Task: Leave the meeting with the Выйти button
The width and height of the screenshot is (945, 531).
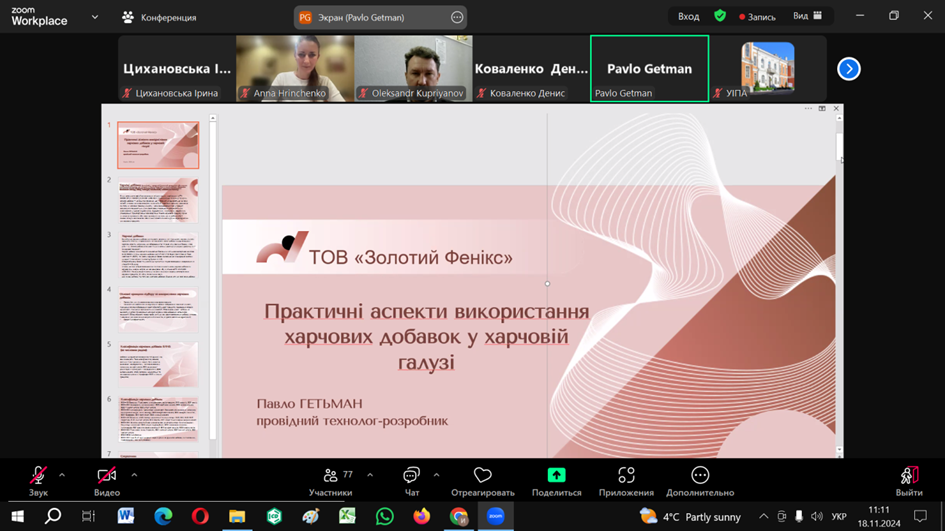Action: click(909, 481)
